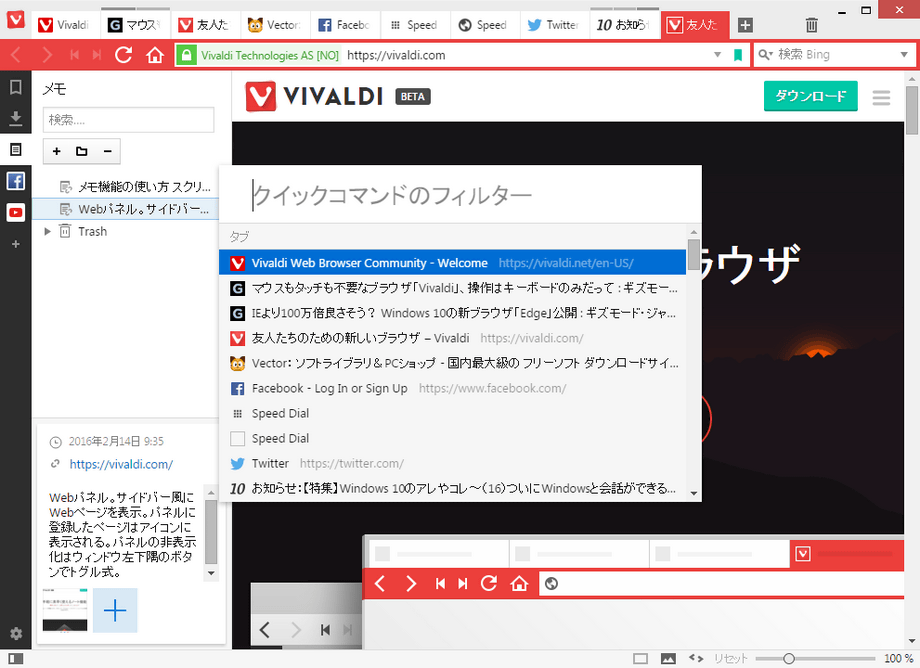The width and height of the screenshot is (920, 668).
Task: Add a new note with plus button
Action: click(x=57, y=151)
